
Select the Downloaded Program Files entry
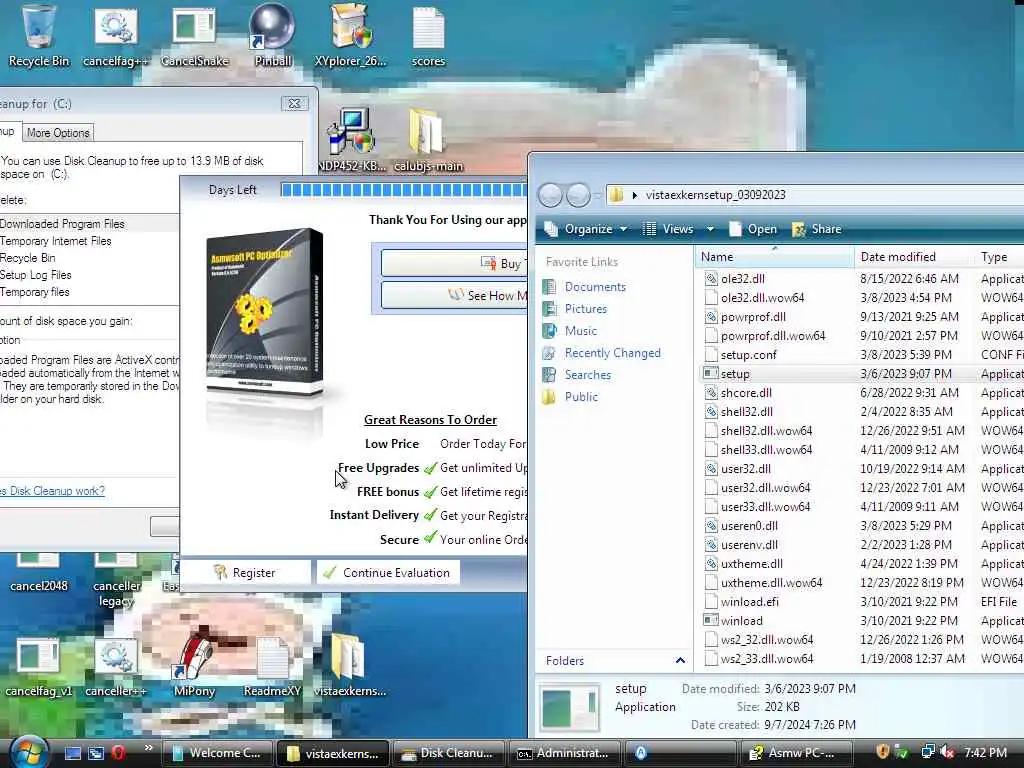tap(89, 223)
